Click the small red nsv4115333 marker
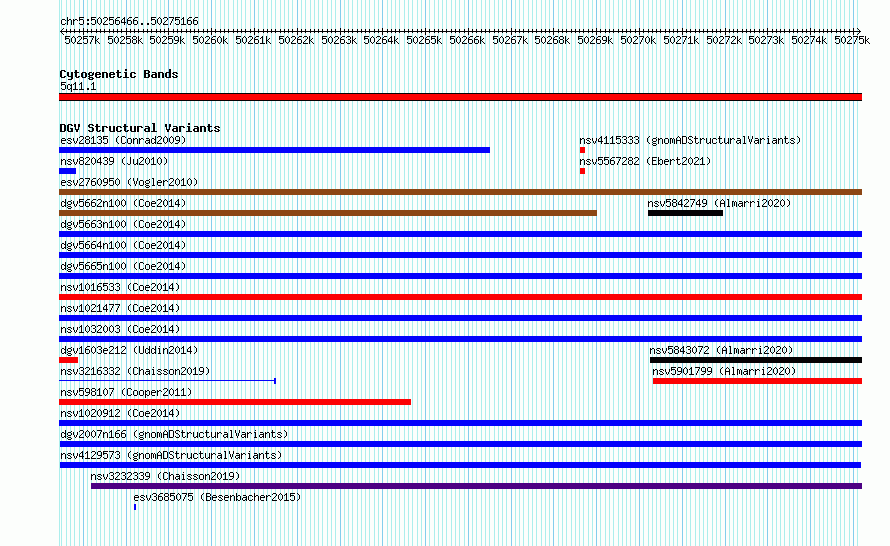 click(582, 150)
